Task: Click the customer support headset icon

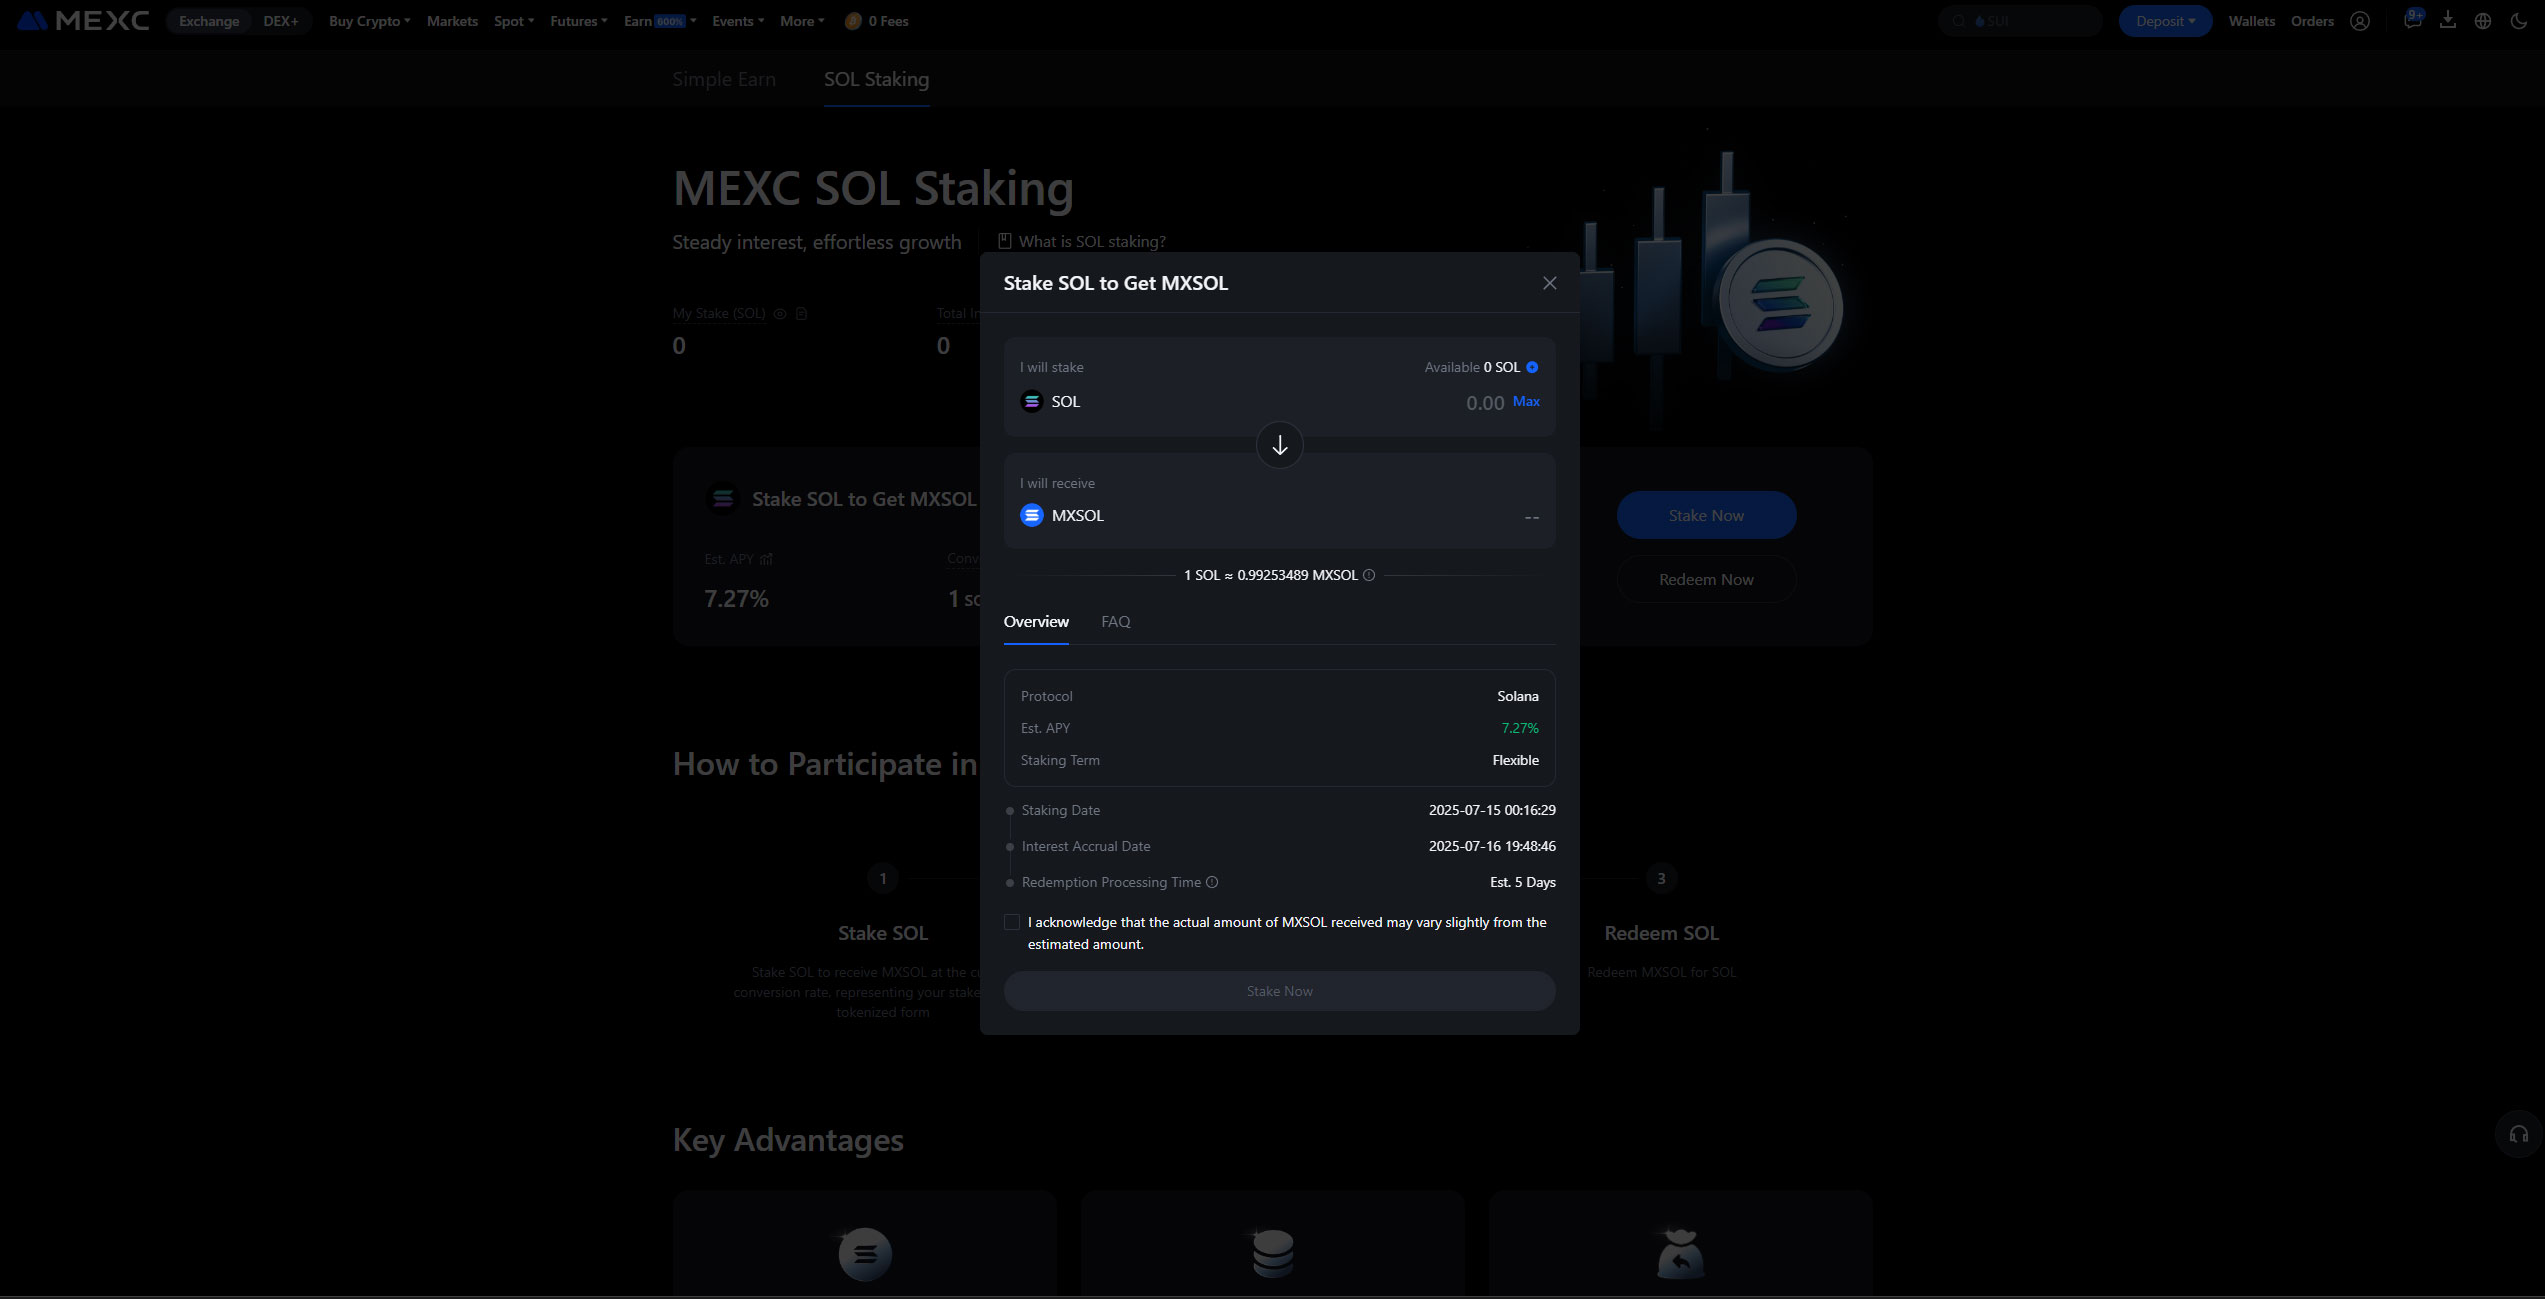Action: pos(2519,1134)
